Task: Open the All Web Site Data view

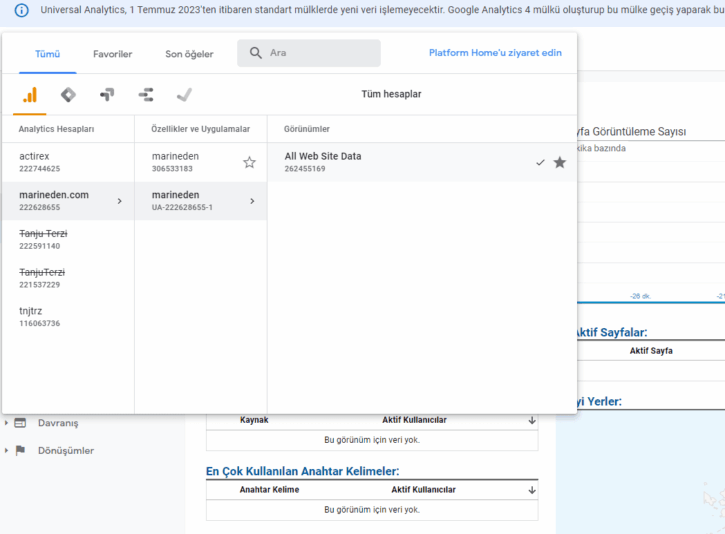Action: [422, 162]
